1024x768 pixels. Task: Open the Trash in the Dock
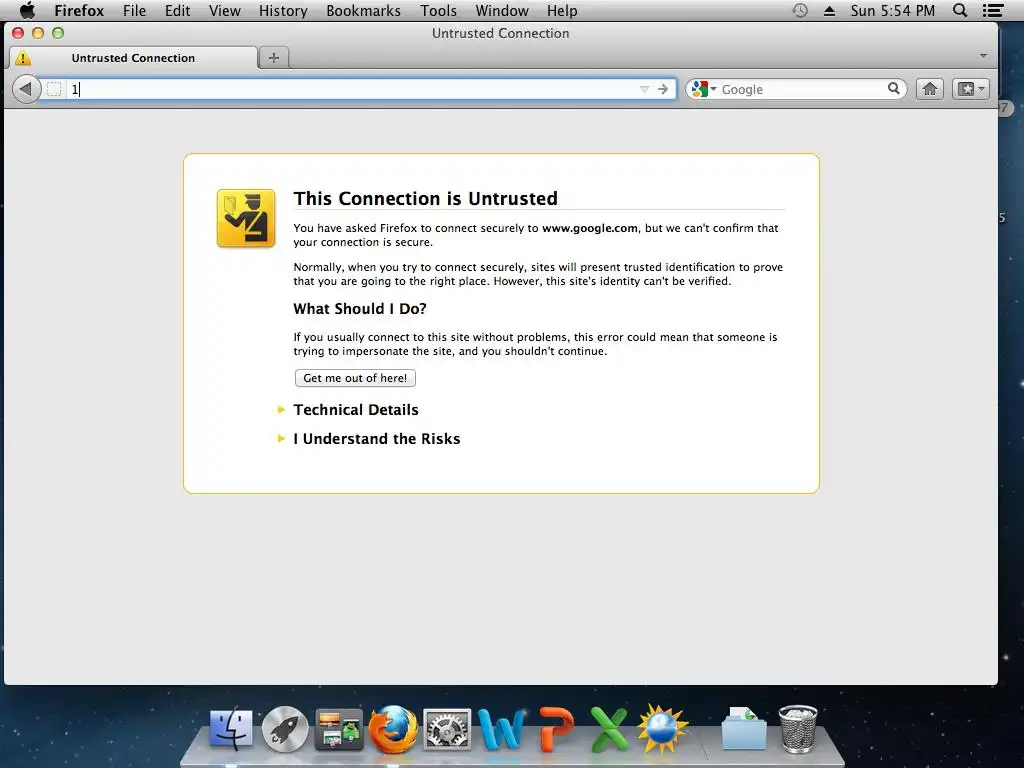pos(798,729)
